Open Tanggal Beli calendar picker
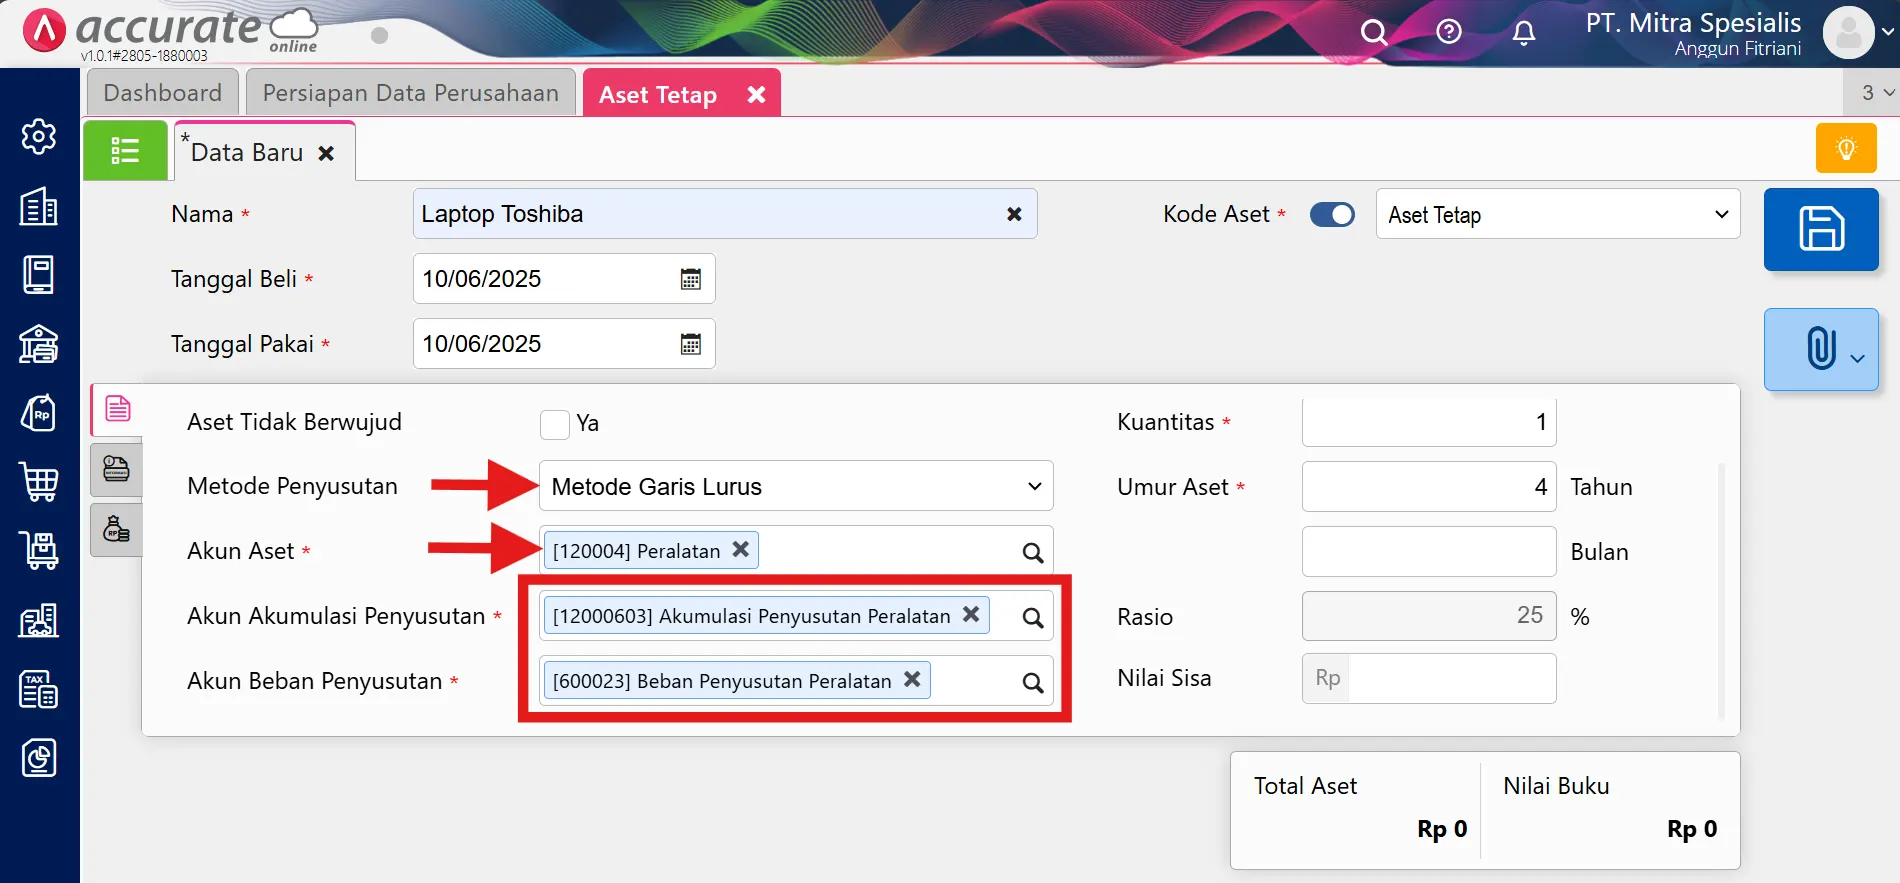 coord(690,279)
